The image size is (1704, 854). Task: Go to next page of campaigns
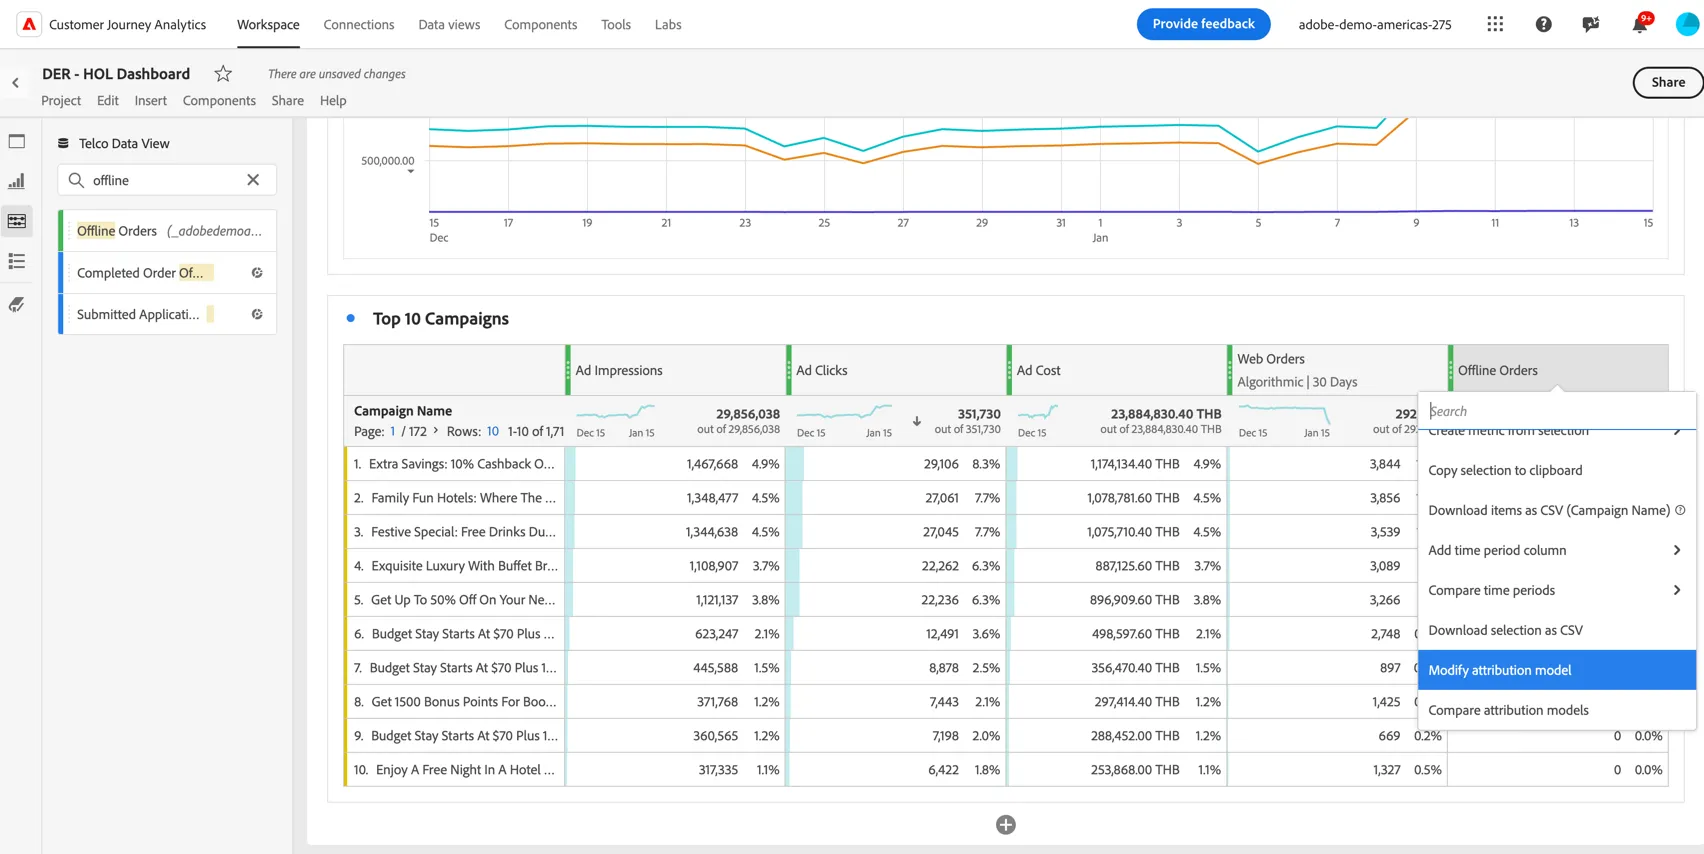coord(436,431)
